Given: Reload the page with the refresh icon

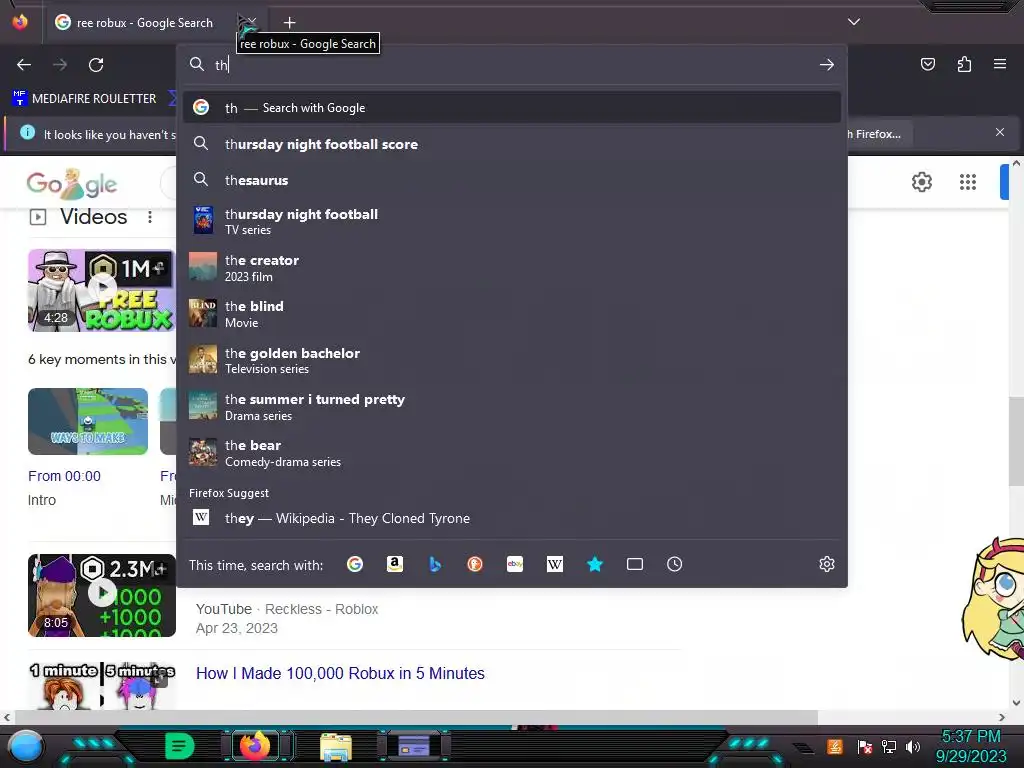Looking at the screenshot, I should 96,65.
